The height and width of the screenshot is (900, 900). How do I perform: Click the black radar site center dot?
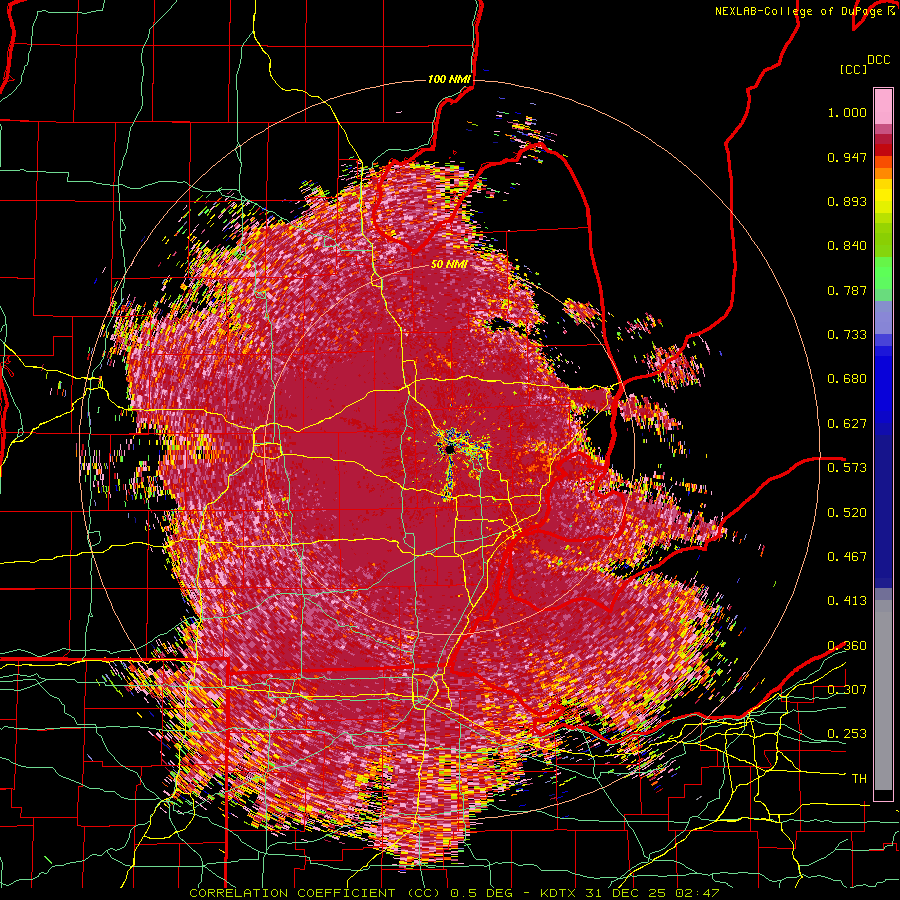pos(451,448)
